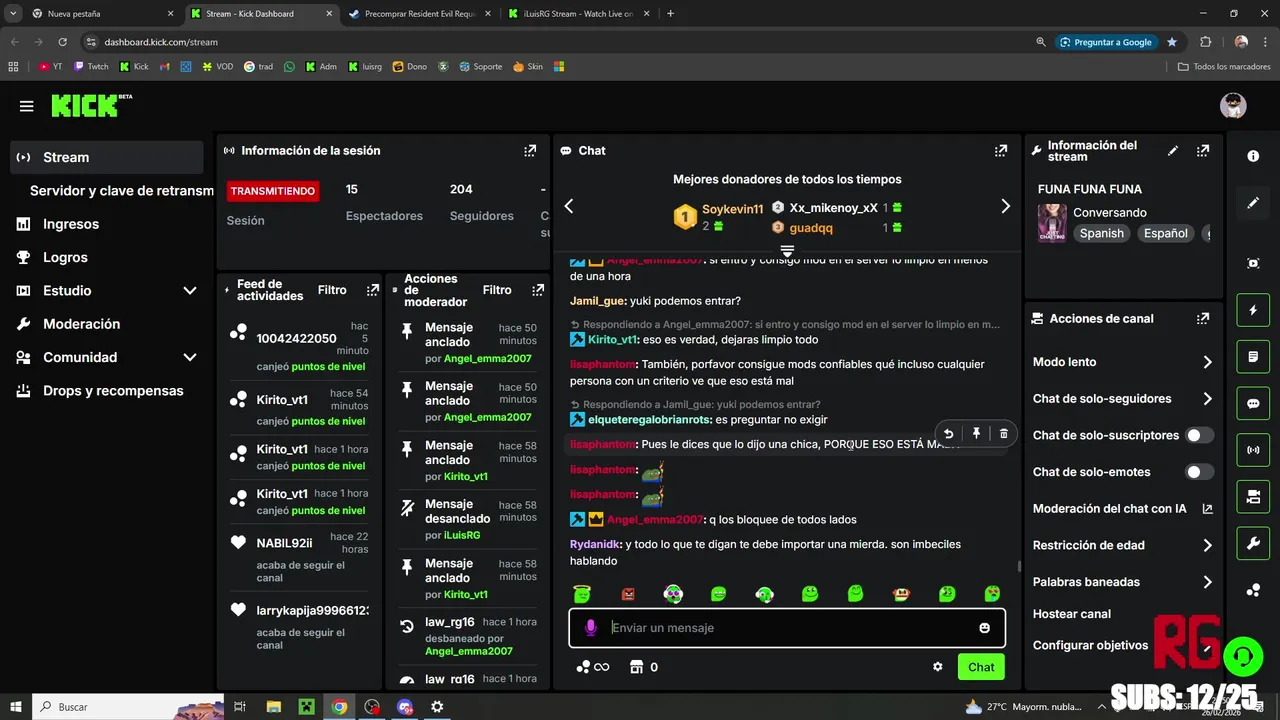Pin the hovered lisaphantom message
This screenshot has height=720, width=1280.
coord(976,434)
